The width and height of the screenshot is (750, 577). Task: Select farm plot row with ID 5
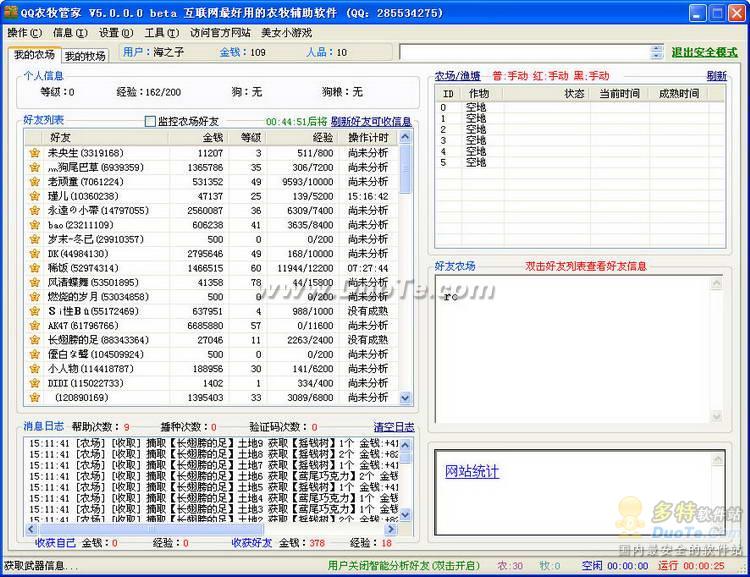click(579, 163)
